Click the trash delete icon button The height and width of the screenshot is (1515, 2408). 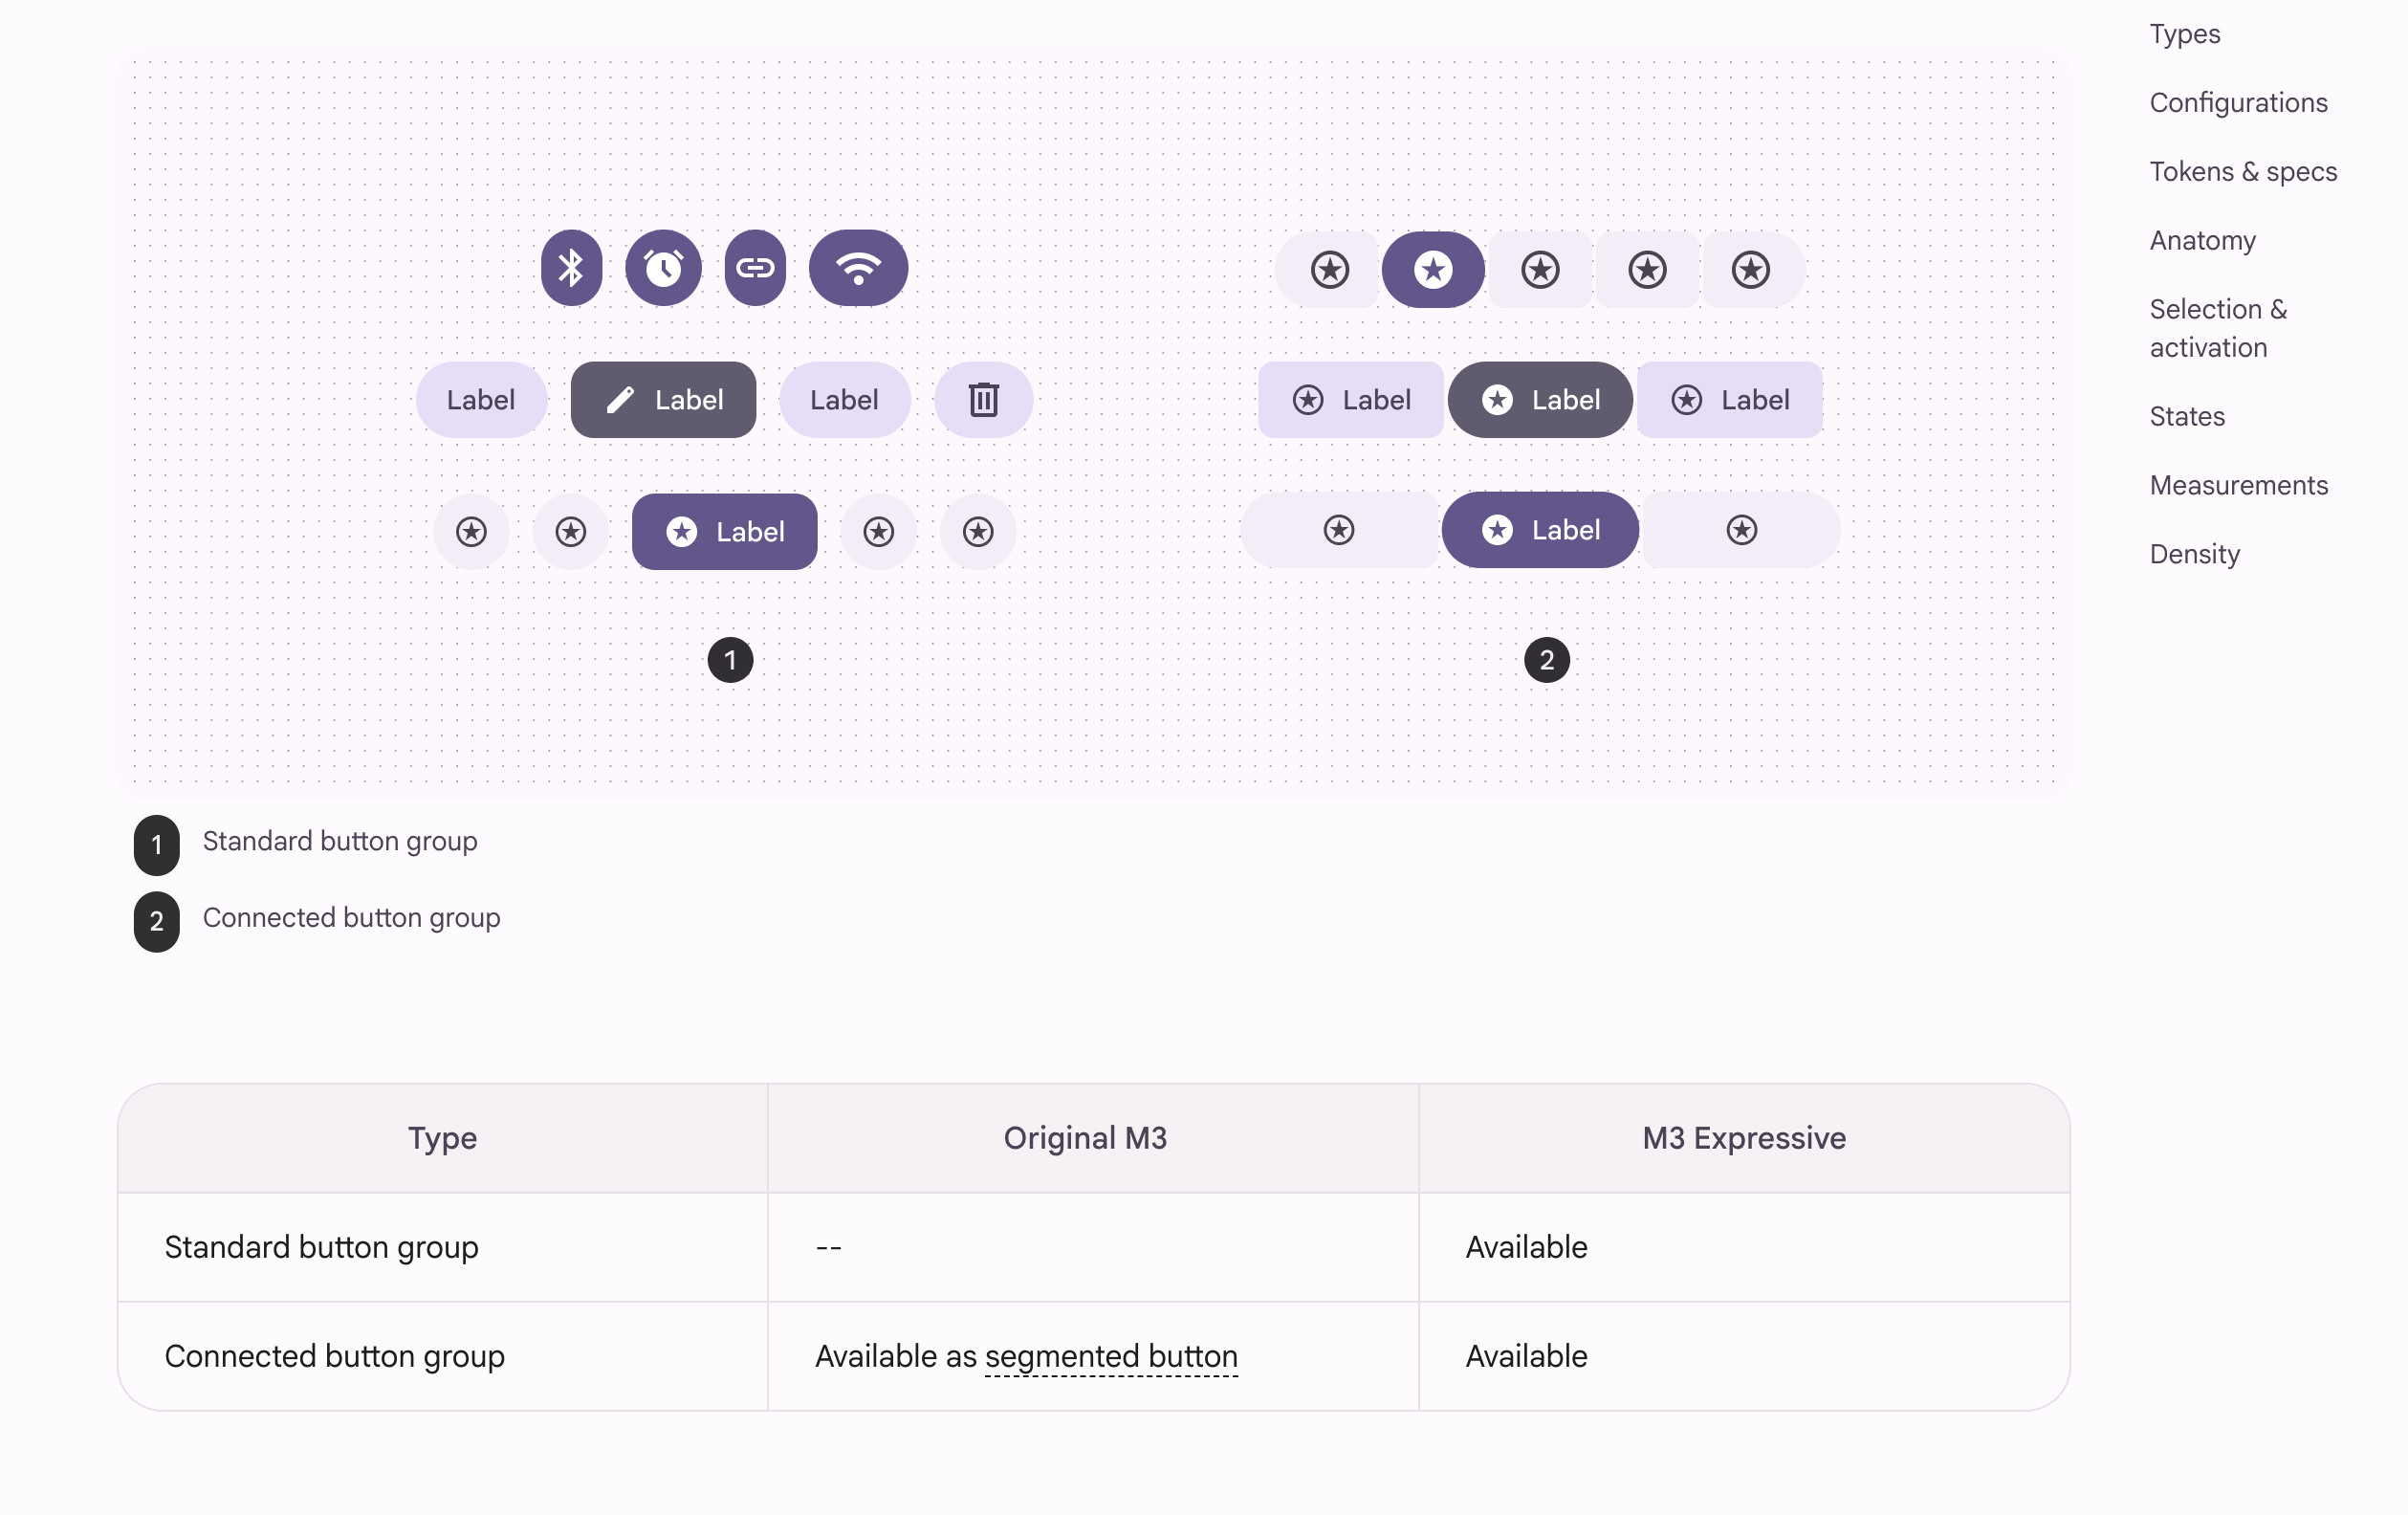click(x=983, y=400)
